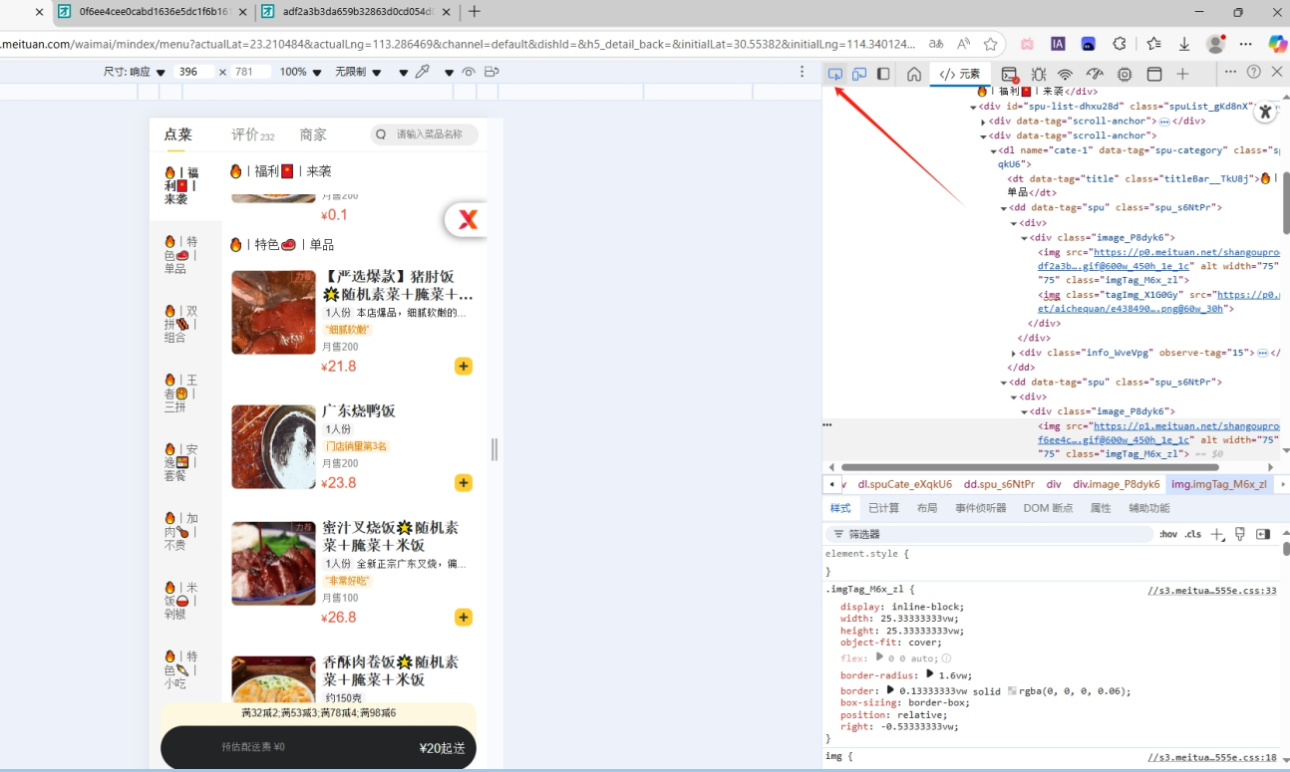
Task: Open the Sources bug icon
Action: click(x=1038, y=74)
